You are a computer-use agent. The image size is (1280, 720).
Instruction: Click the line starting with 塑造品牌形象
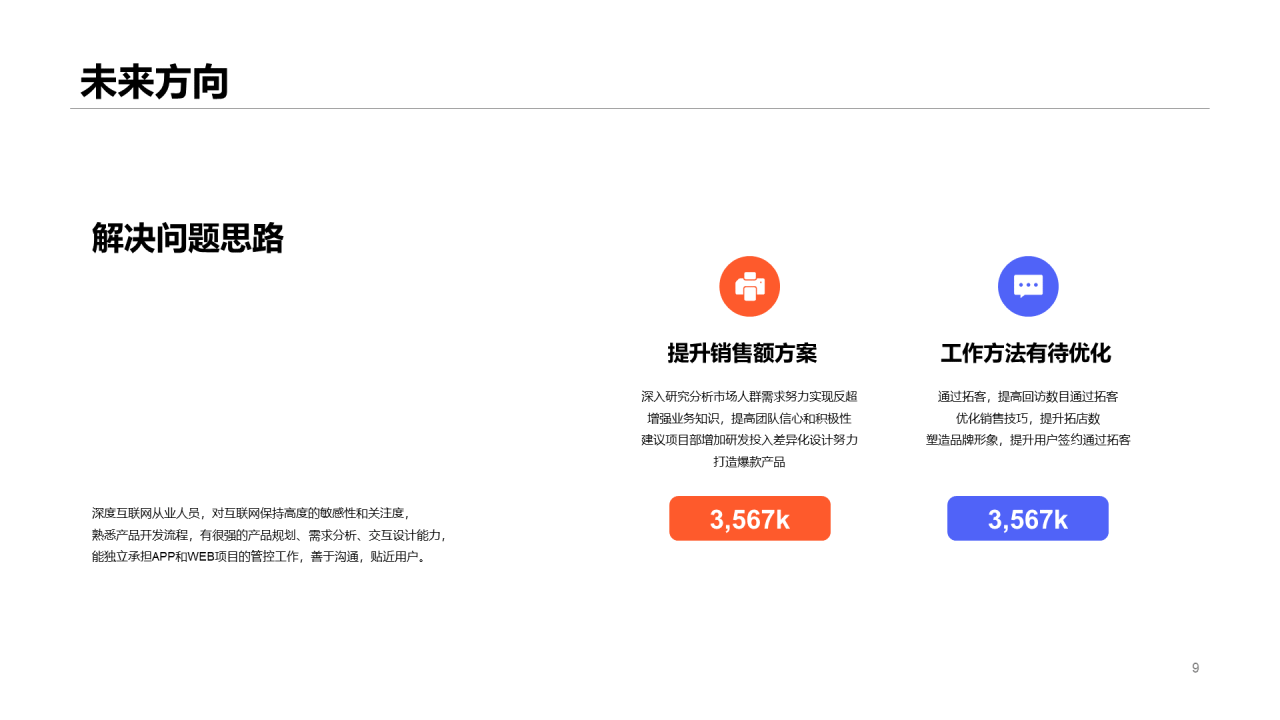(x=1028, y=440)
